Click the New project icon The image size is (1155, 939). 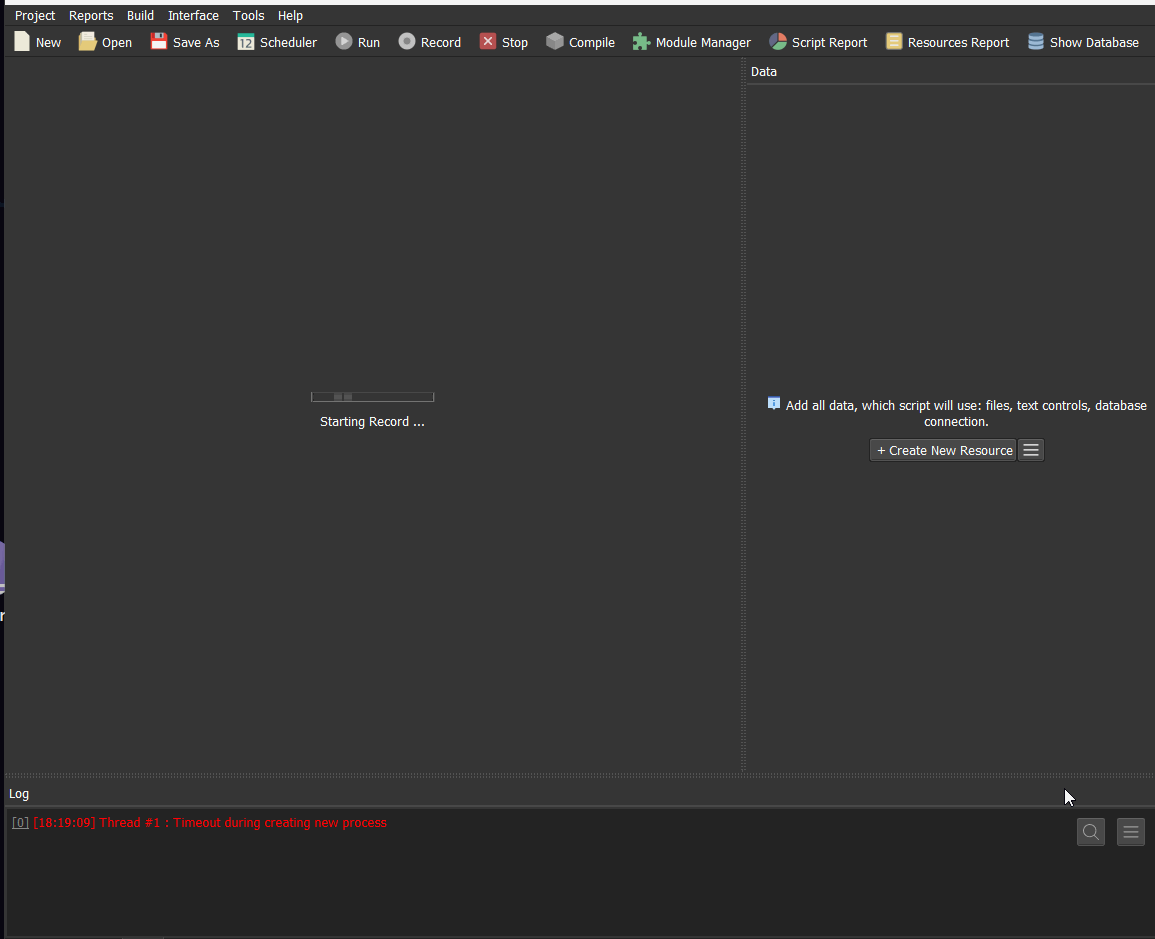coord(22,42)
